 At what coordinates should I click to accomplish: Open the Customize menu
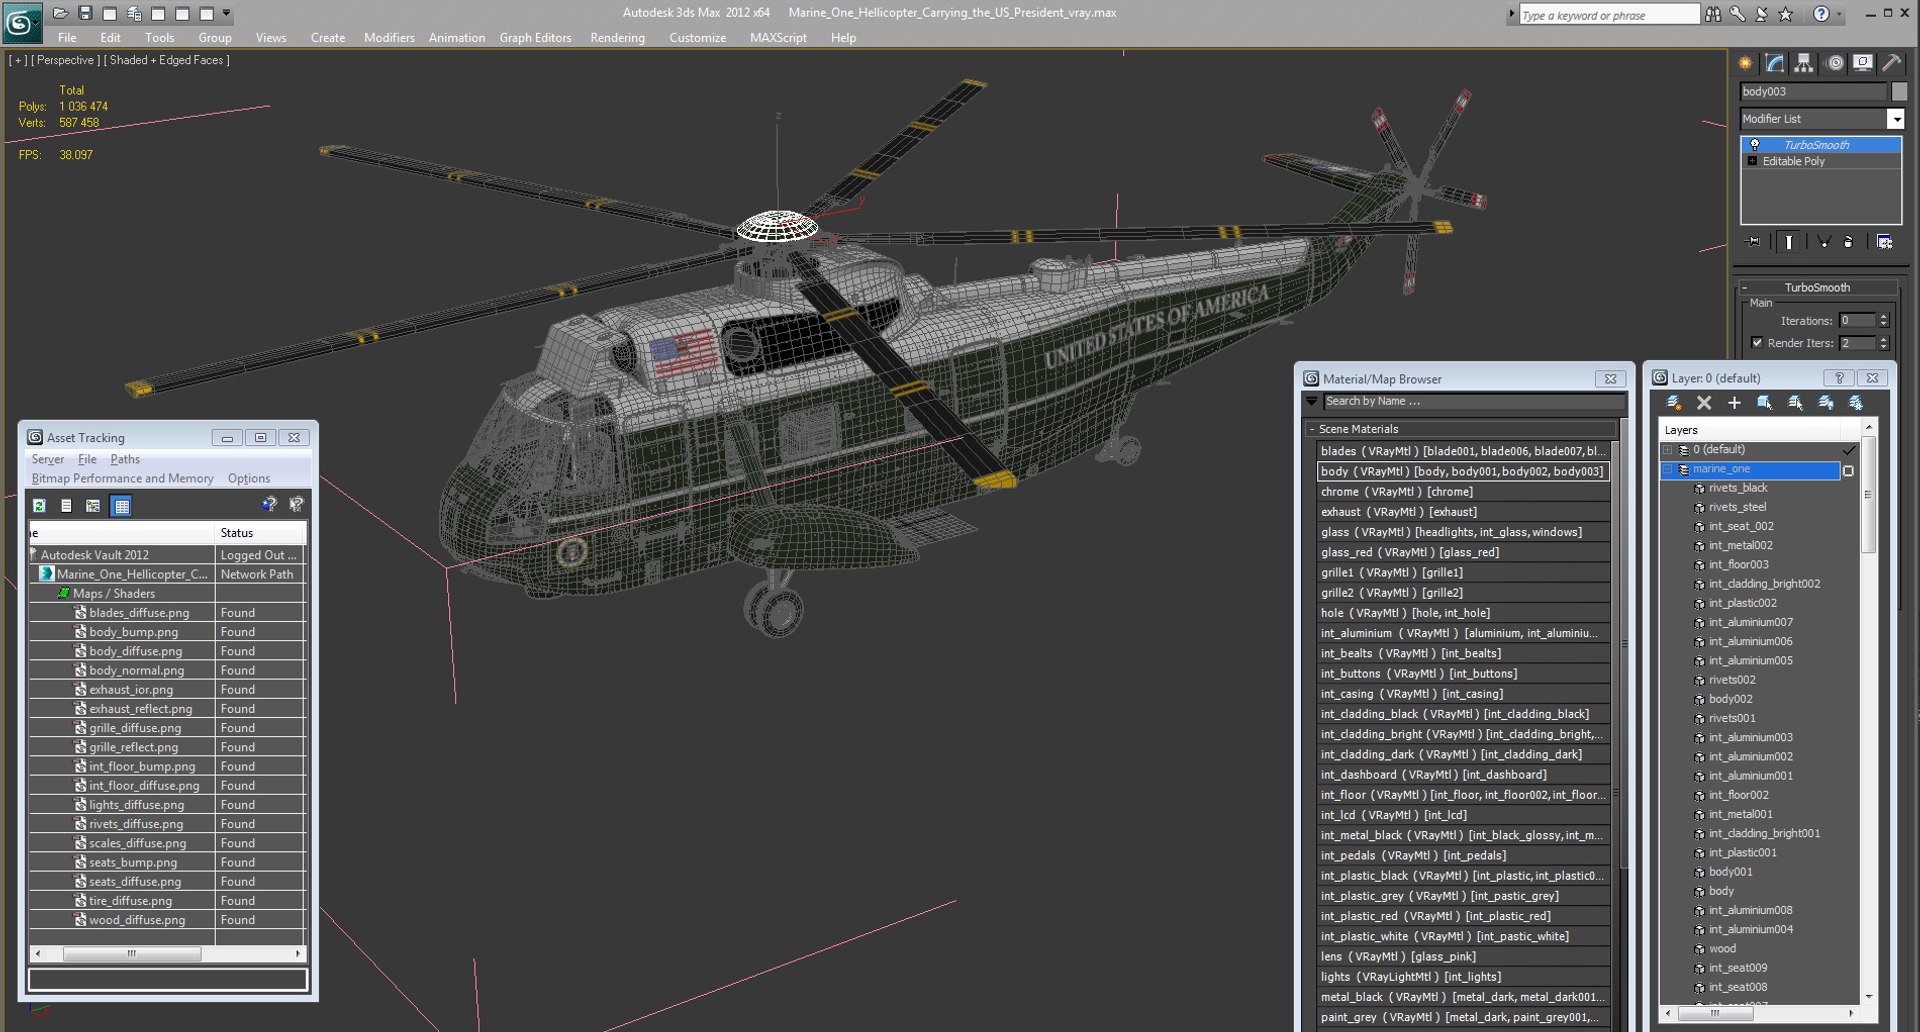tap(697, 38)
